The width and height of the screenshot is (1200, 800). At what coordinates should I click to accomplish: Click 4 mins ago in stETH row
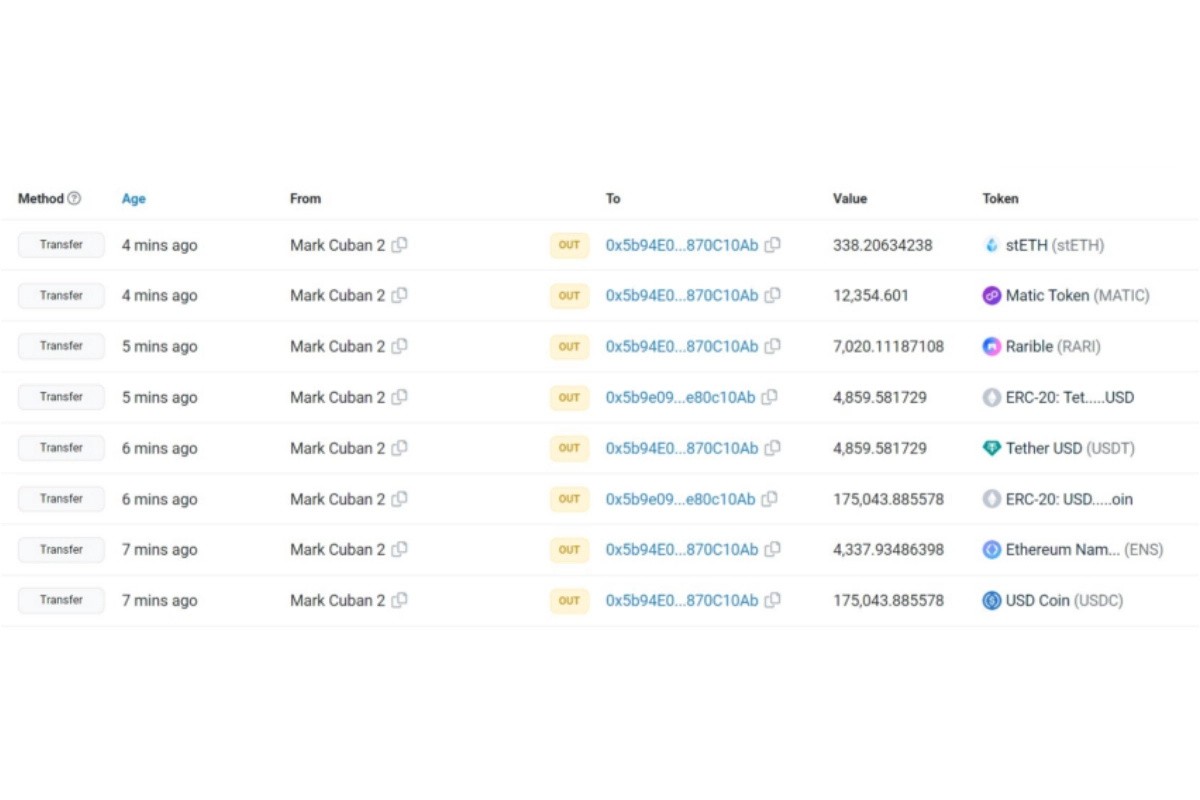[x=160, y=245]
